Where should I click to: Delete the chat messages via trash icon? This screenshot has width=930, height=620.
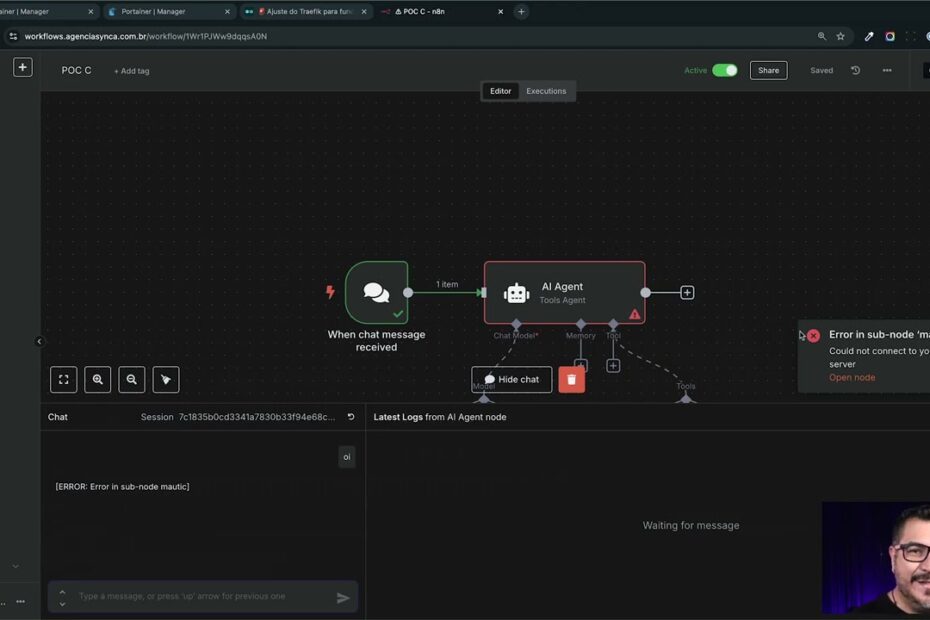[x=571, y=378]
